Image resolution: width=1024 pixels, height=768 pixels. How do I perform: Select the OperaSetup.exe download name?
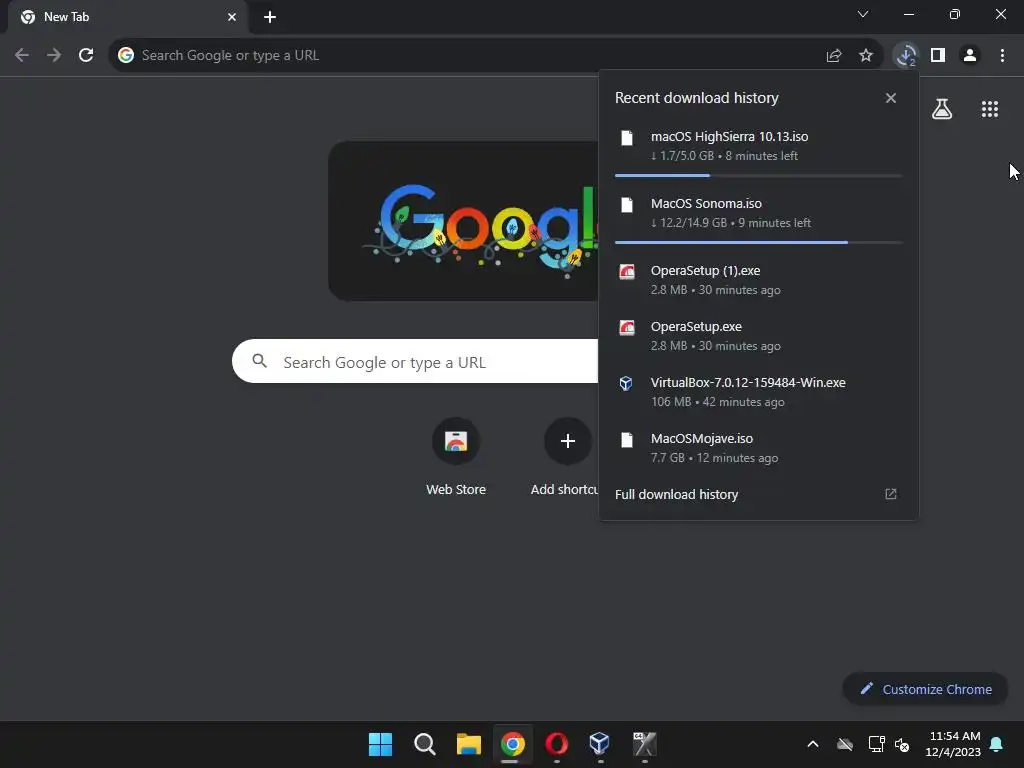tap(696, 327)
